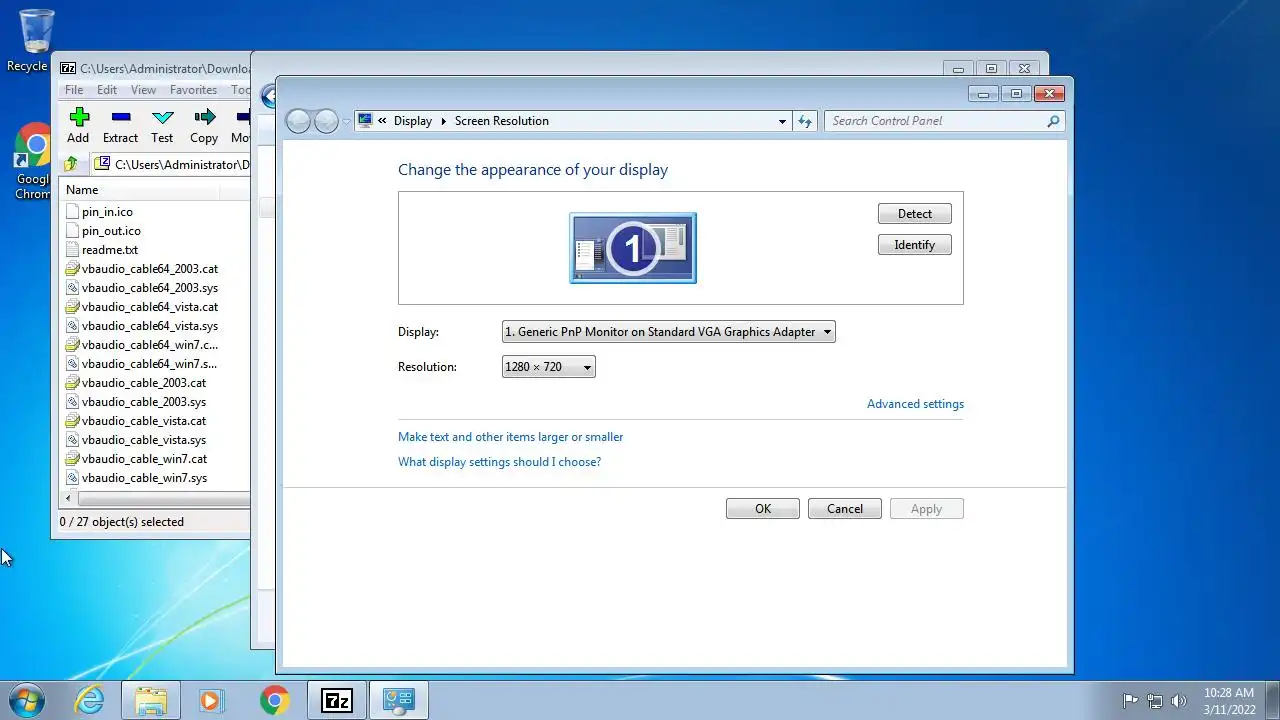Open Windows Media Player from taskbar
This screenshot has height=720, width=1280.
tap(211, 700)
